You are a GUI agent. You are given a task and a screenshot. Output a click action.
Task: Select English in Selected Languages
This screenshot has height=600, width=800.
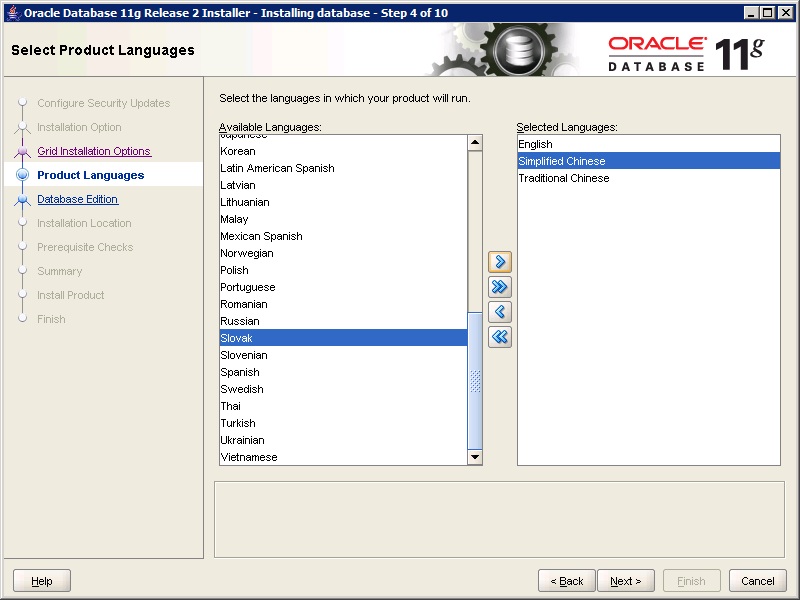[x=648, y=144]
